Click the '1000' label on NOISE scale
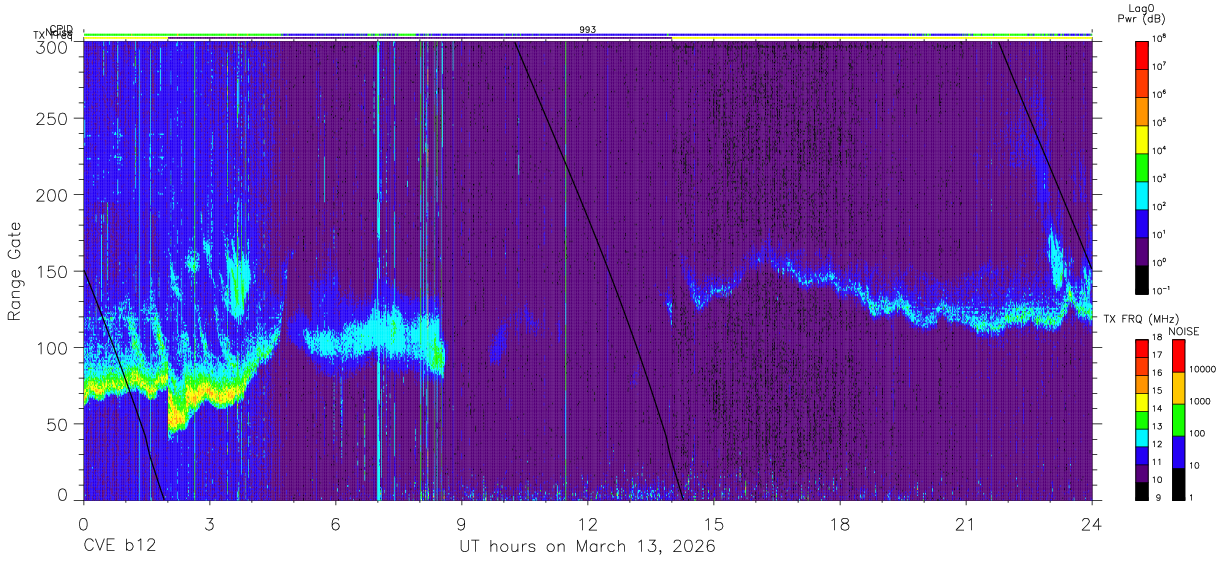The height and width of the screenshot is (567, 1228). coord(1201,402)
